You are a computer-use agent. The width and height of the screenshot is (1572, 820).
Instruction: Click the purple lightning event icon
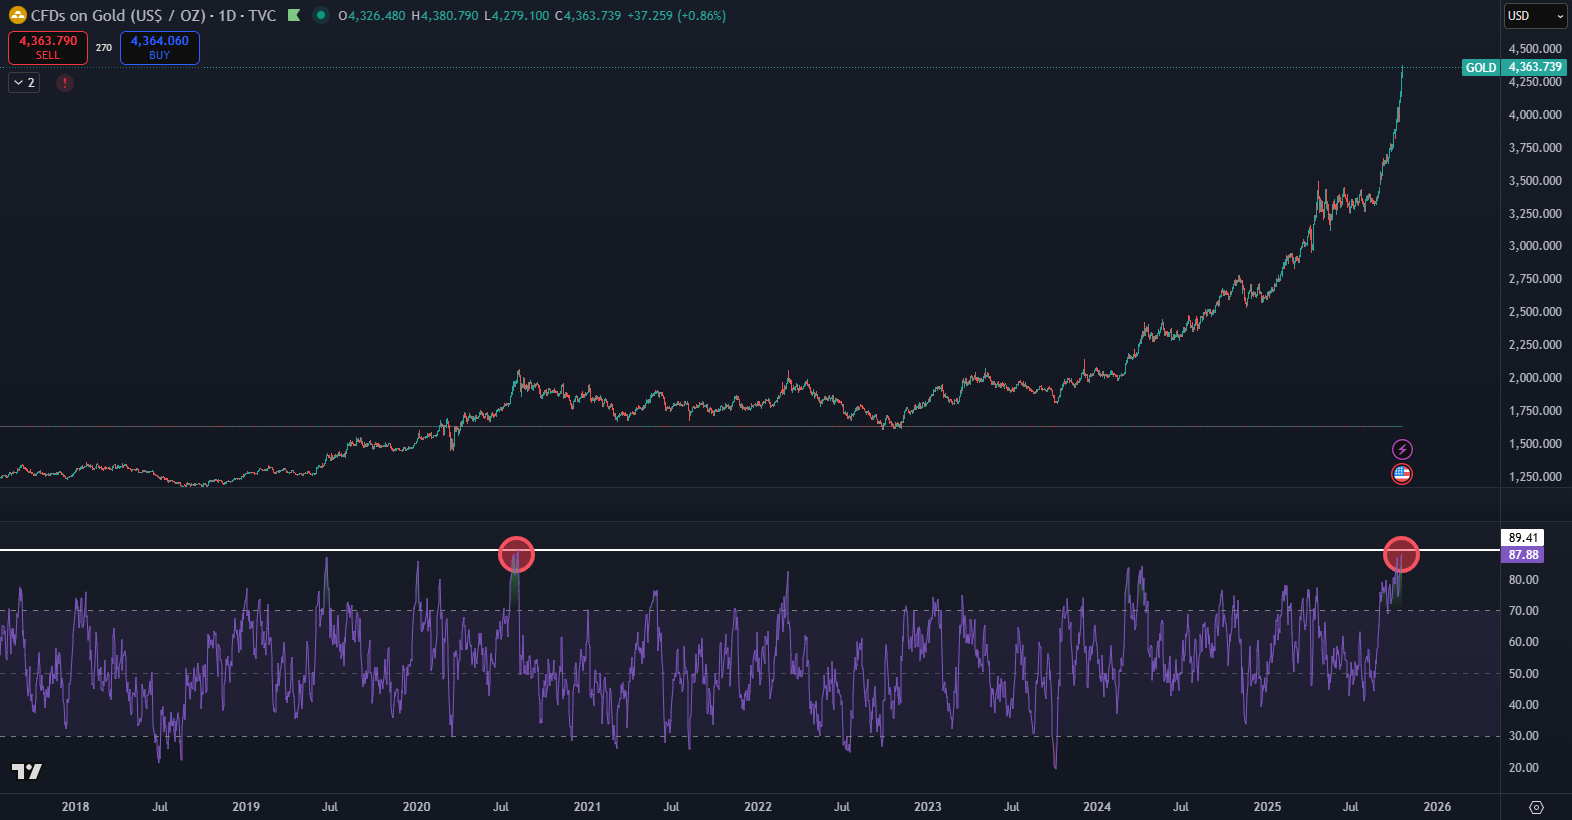pos(1402,450)
